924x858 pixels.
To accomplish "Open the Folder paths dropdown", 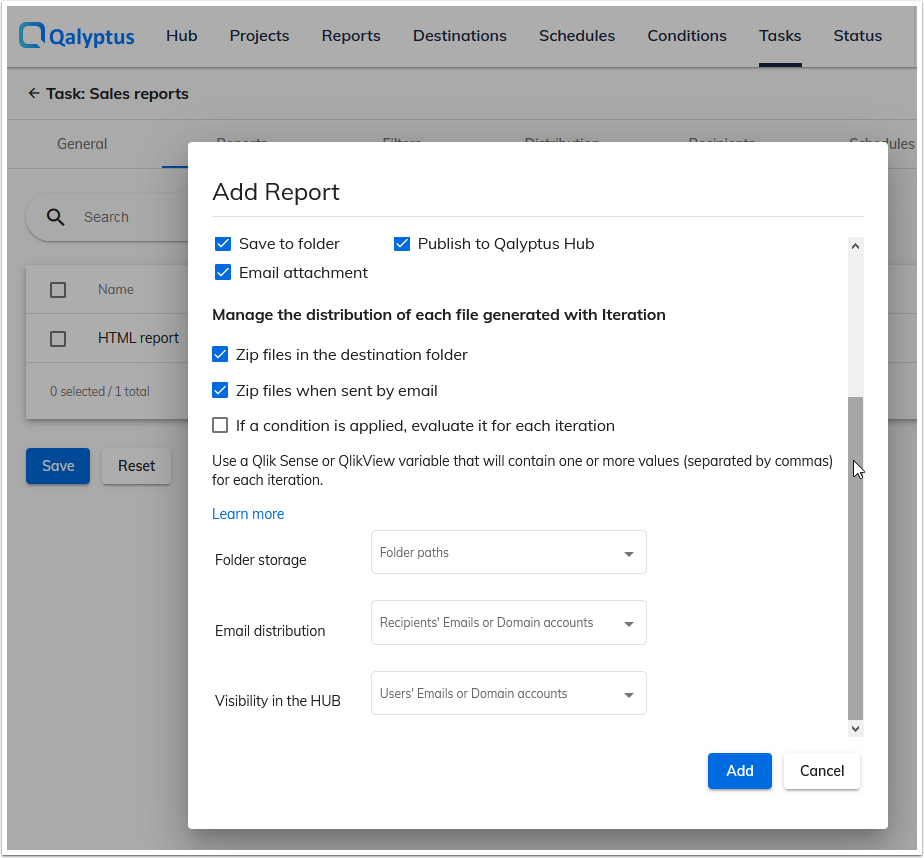I will click(508, 552).
